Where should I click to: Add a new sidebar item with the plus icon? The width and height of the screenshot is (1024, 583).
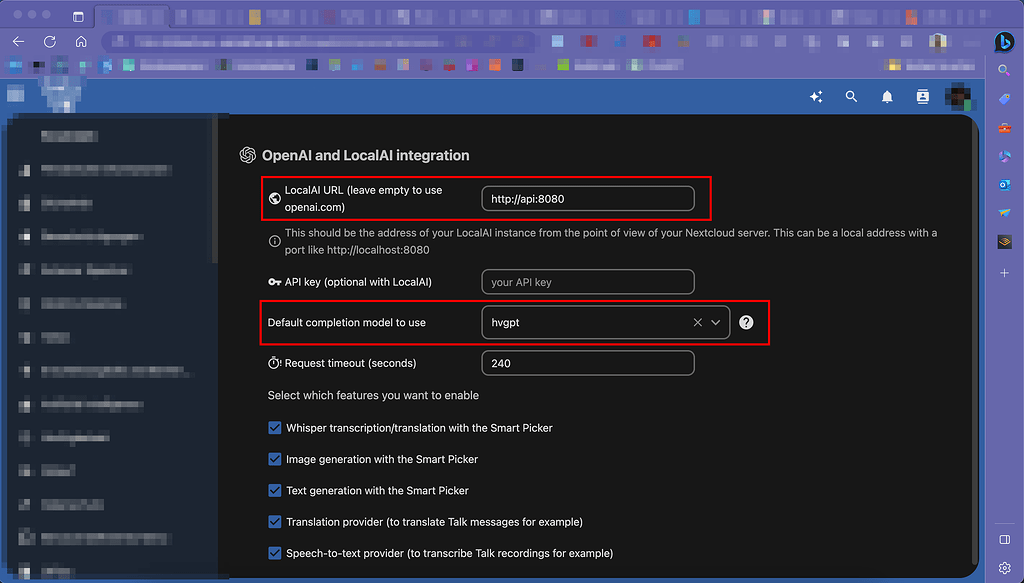pyautogui.click(x=1004, y=271)
